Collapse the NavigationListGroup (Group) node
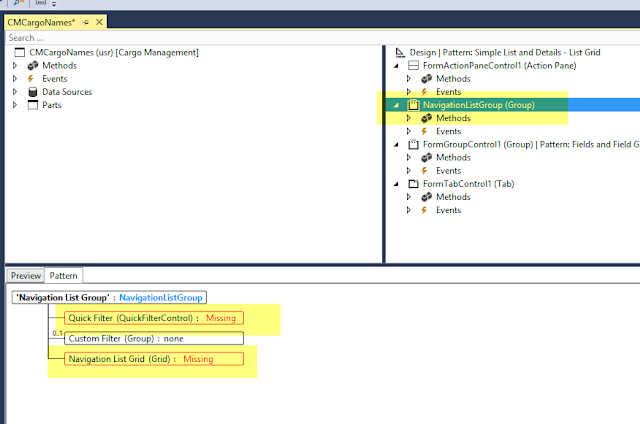Viewport: 640px width, 424px height. pos(396,105)
